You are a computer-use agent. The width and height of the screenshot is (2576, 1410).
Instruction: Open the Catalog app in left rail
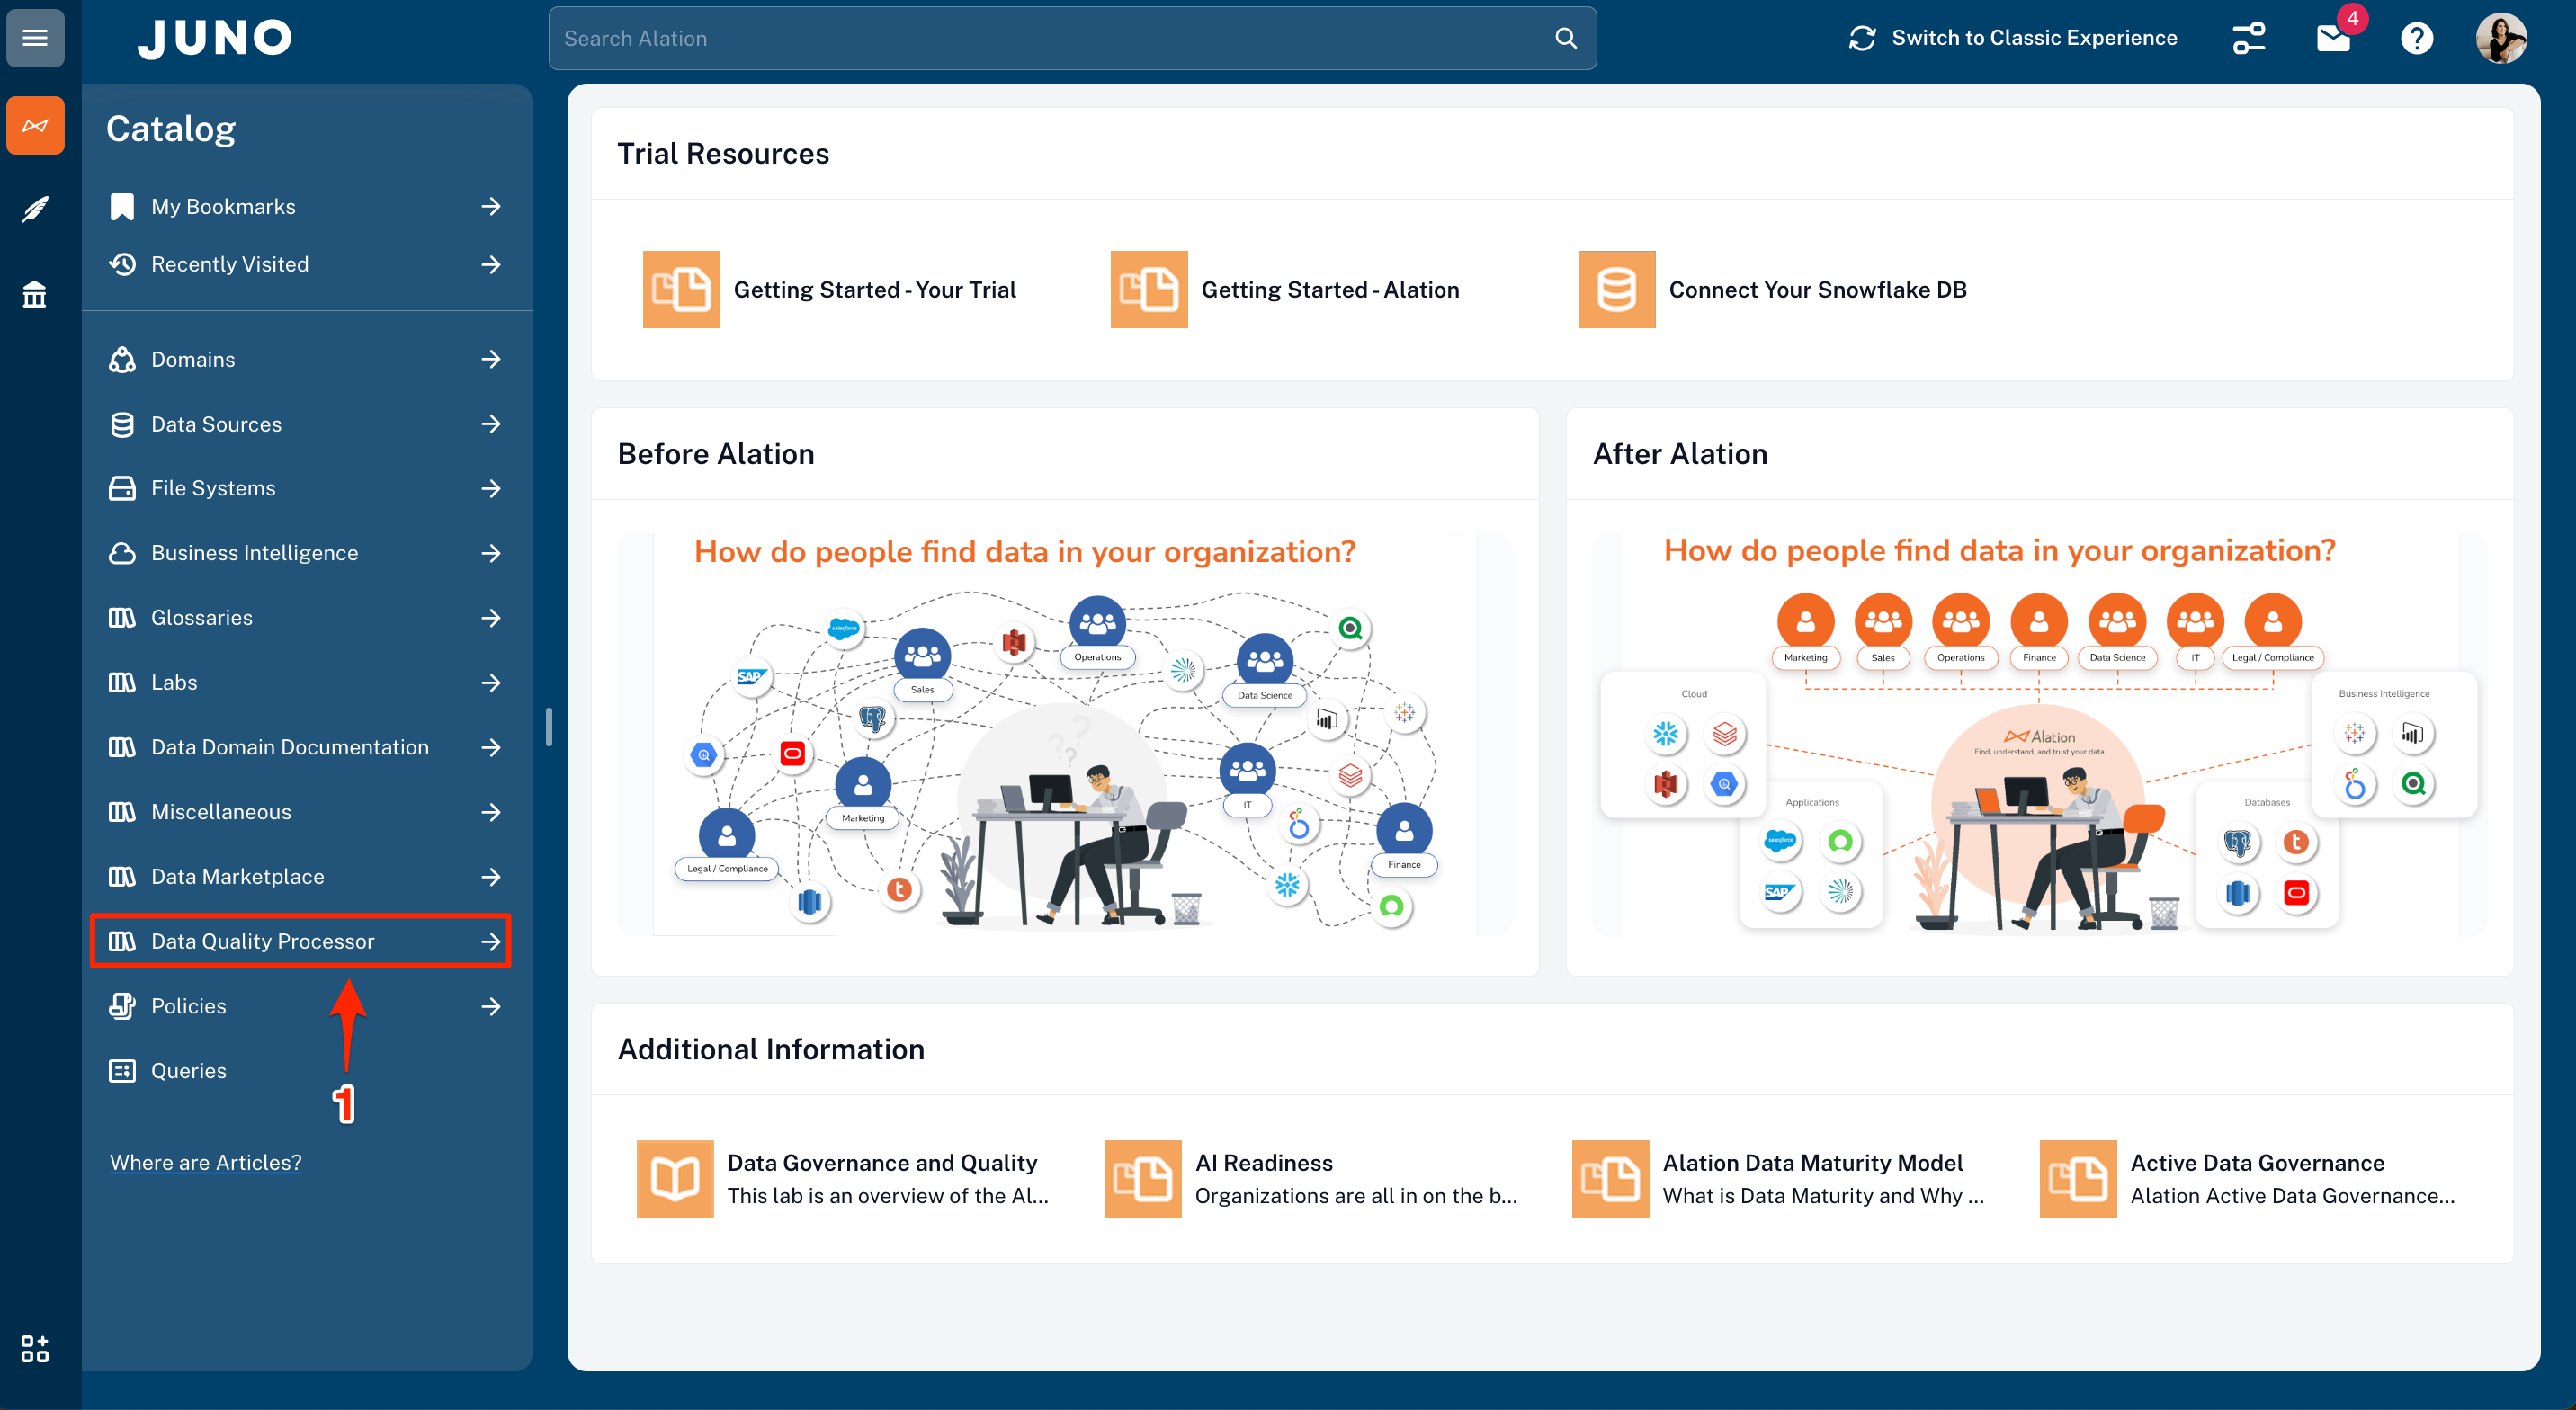35,125
